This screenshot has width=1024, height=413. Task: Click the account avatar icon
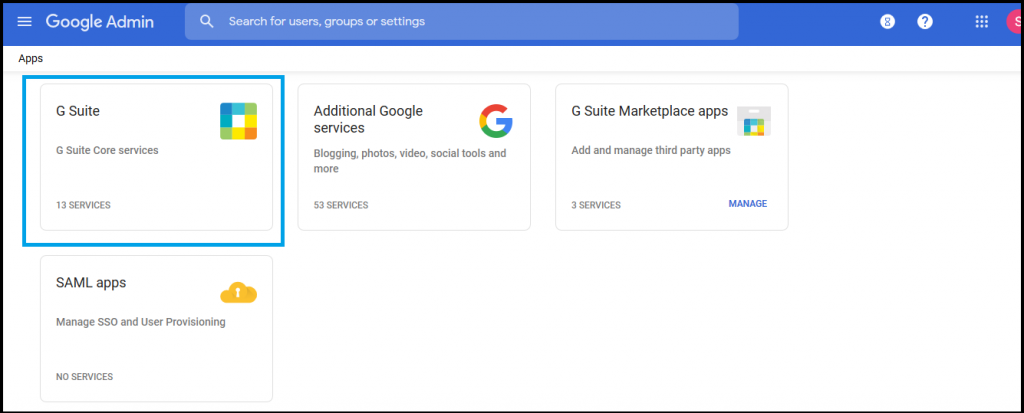point(1015,22)
